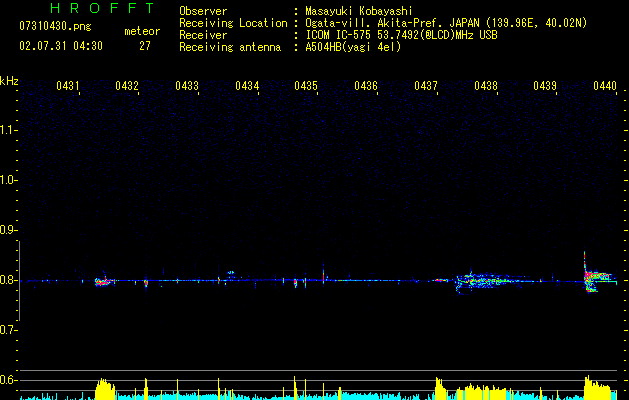This screenshot has height=400, width=629.
Task: Click the Receiving Location label
Action: [x=233, y=23]
